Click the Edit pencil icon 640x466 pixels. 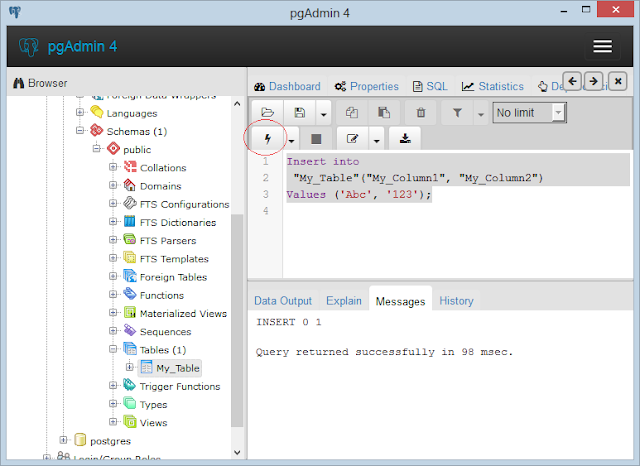coord(352,139)
